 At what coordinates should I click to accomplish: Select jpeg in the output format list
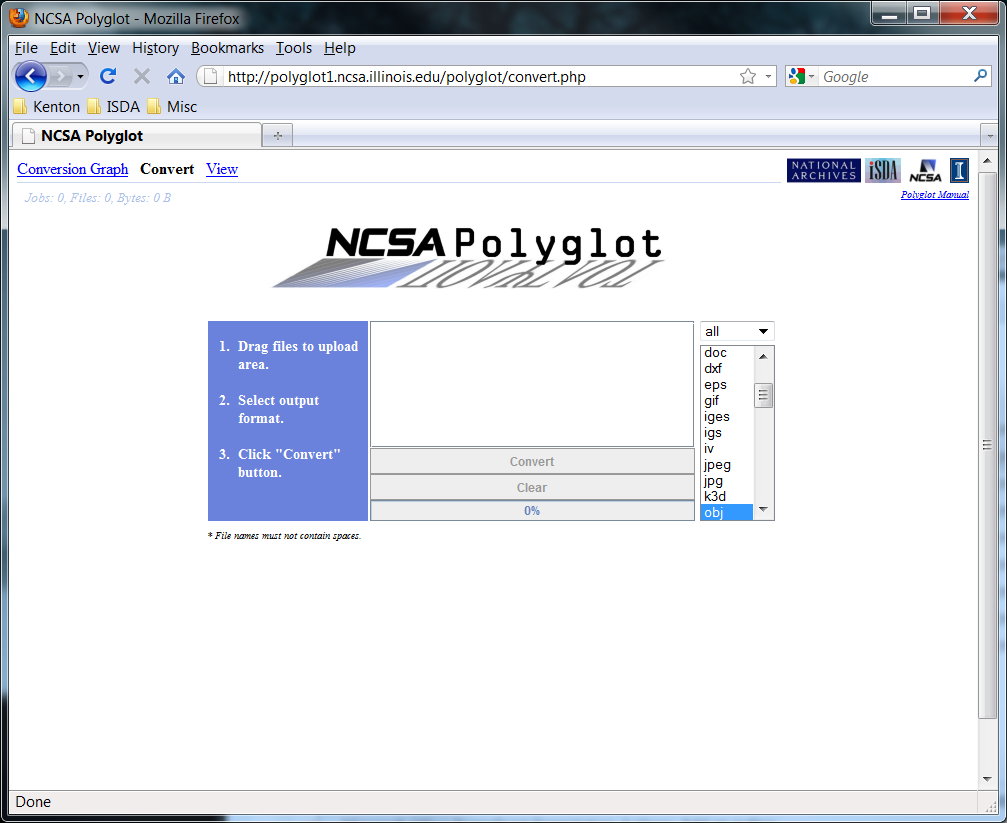tap(726, 465)
